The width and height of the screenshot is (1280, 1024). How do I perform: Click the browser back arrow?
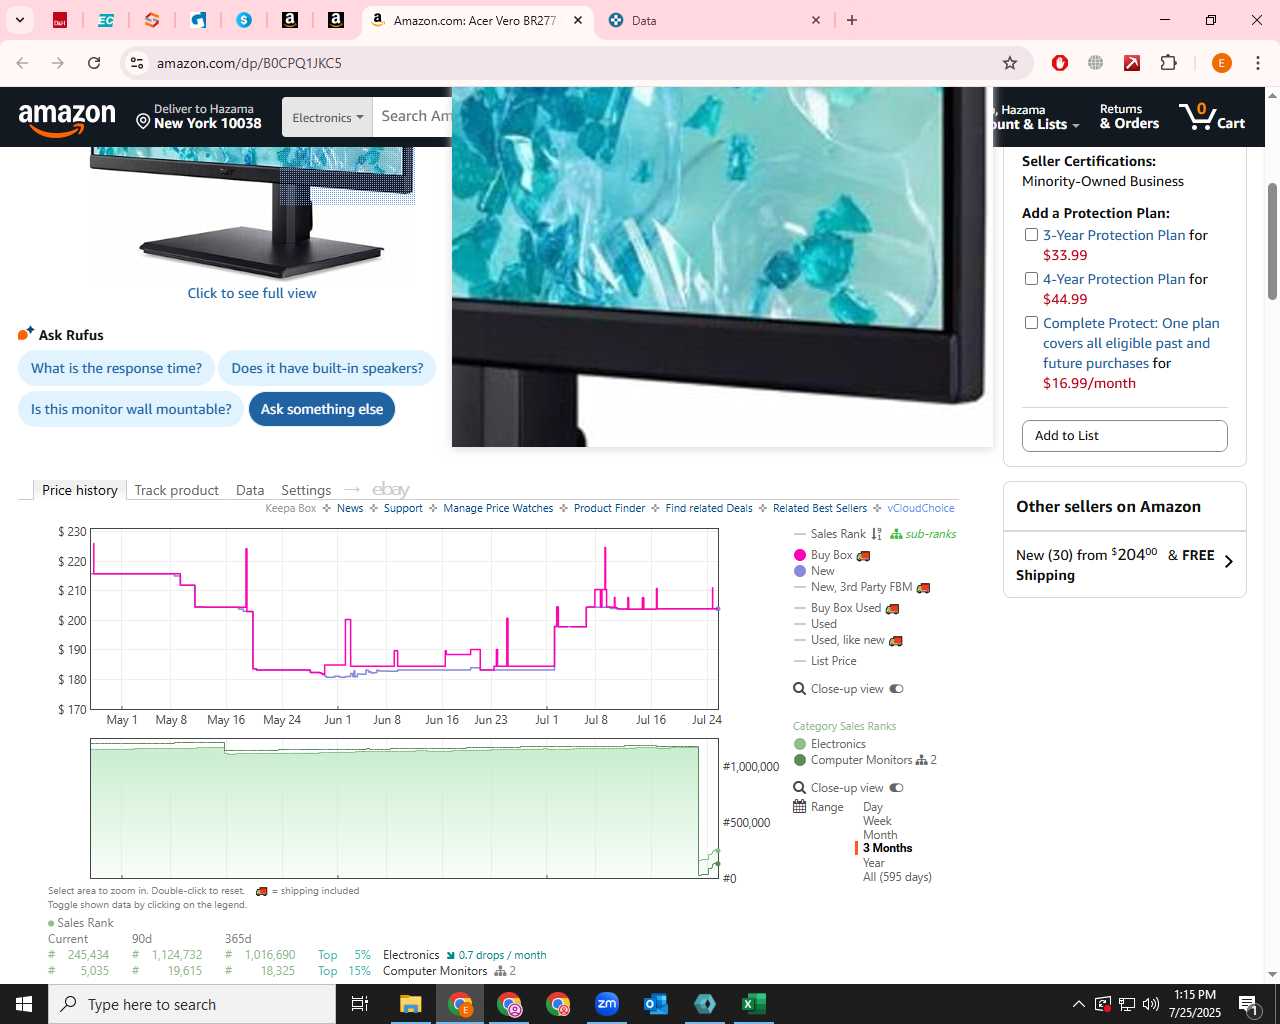[x=22, y=63]
